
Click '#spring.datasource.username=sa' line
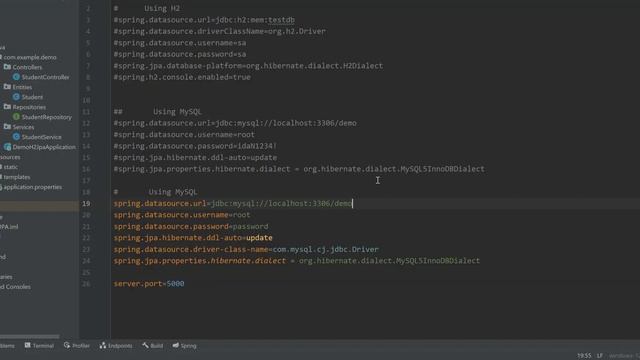(180, 43)
